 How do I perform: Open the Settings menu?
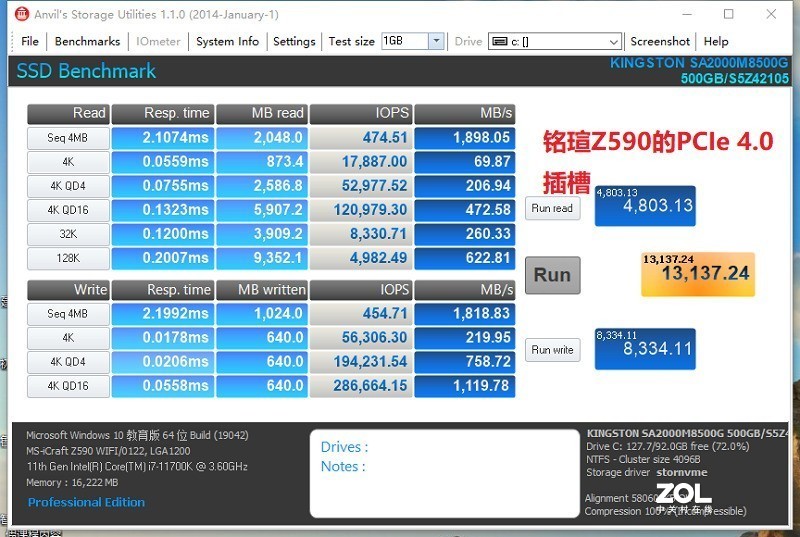pos(294,41)
